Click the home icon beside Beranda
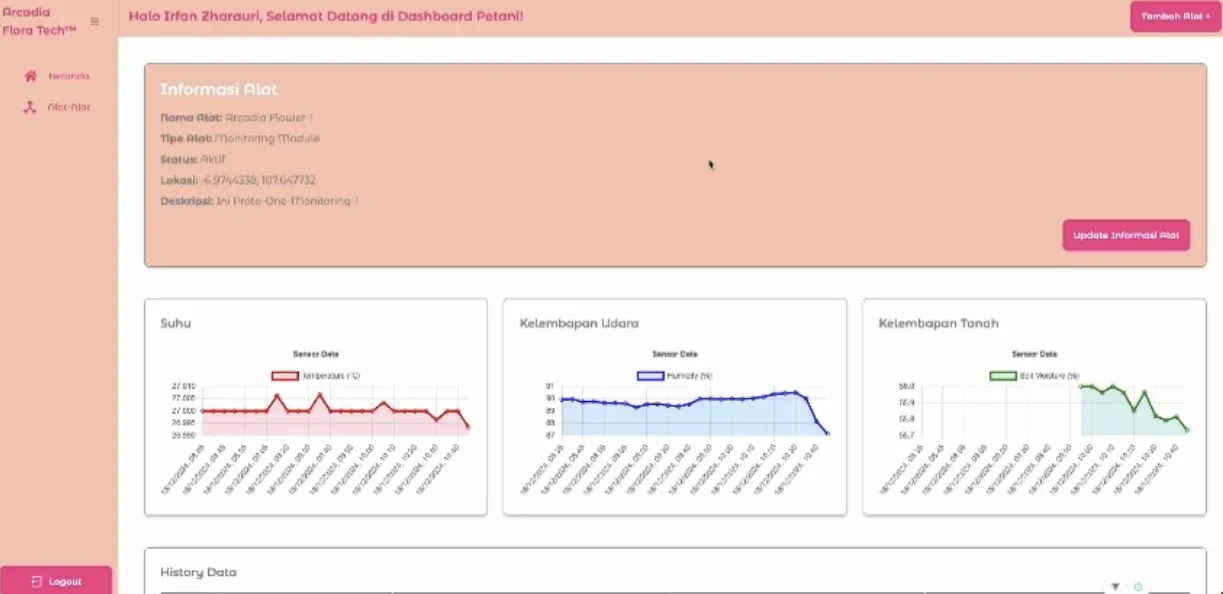This screenshot has width=1223, height=594. point(31,76)
